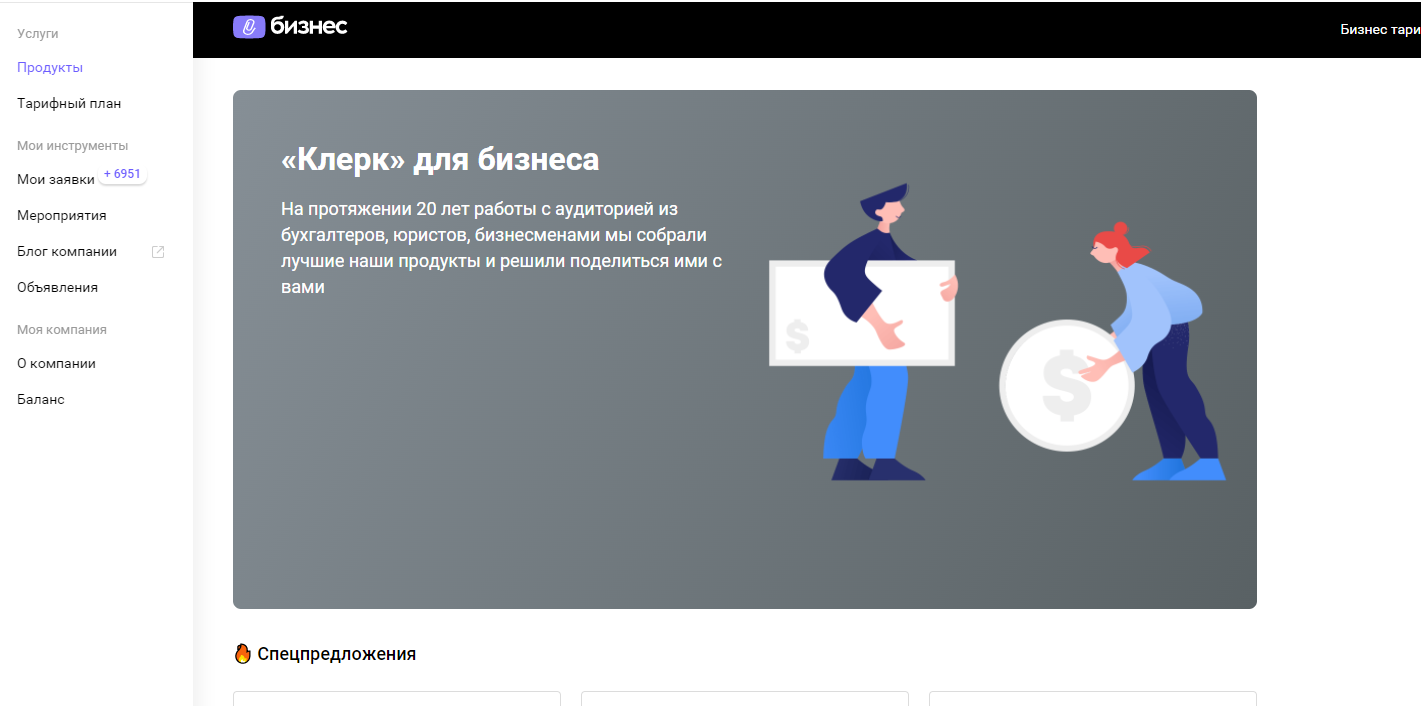Click the third special offer card
1421x706 pixels.
pyautogui.click(x=1093, y=698)
